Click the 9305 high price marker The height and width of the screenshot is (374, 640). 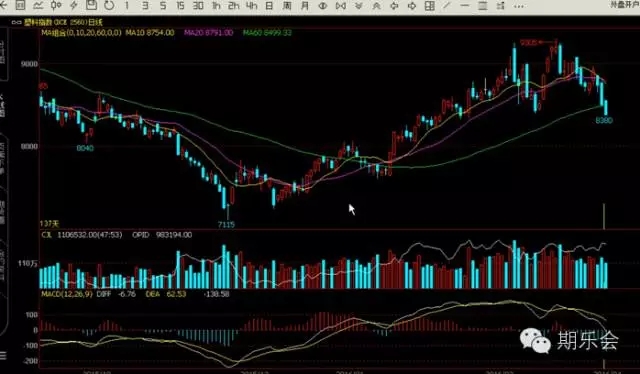pyautogui.click(x=528, y=42)
